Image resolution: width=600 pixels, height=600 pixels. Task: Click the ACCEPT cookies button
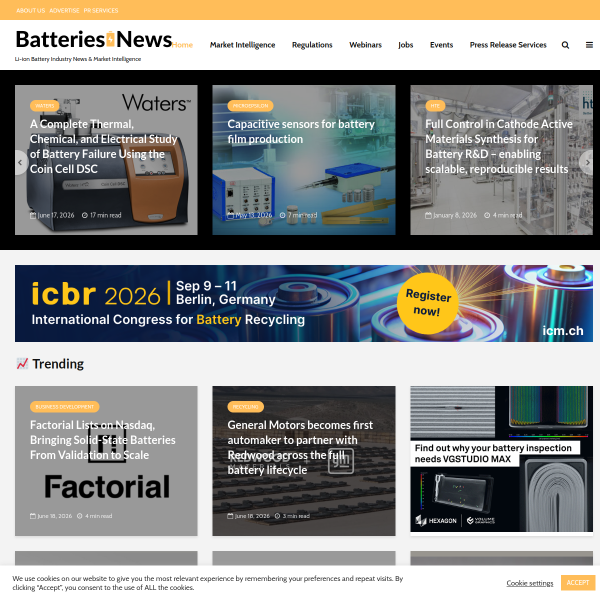pos(578,583)
